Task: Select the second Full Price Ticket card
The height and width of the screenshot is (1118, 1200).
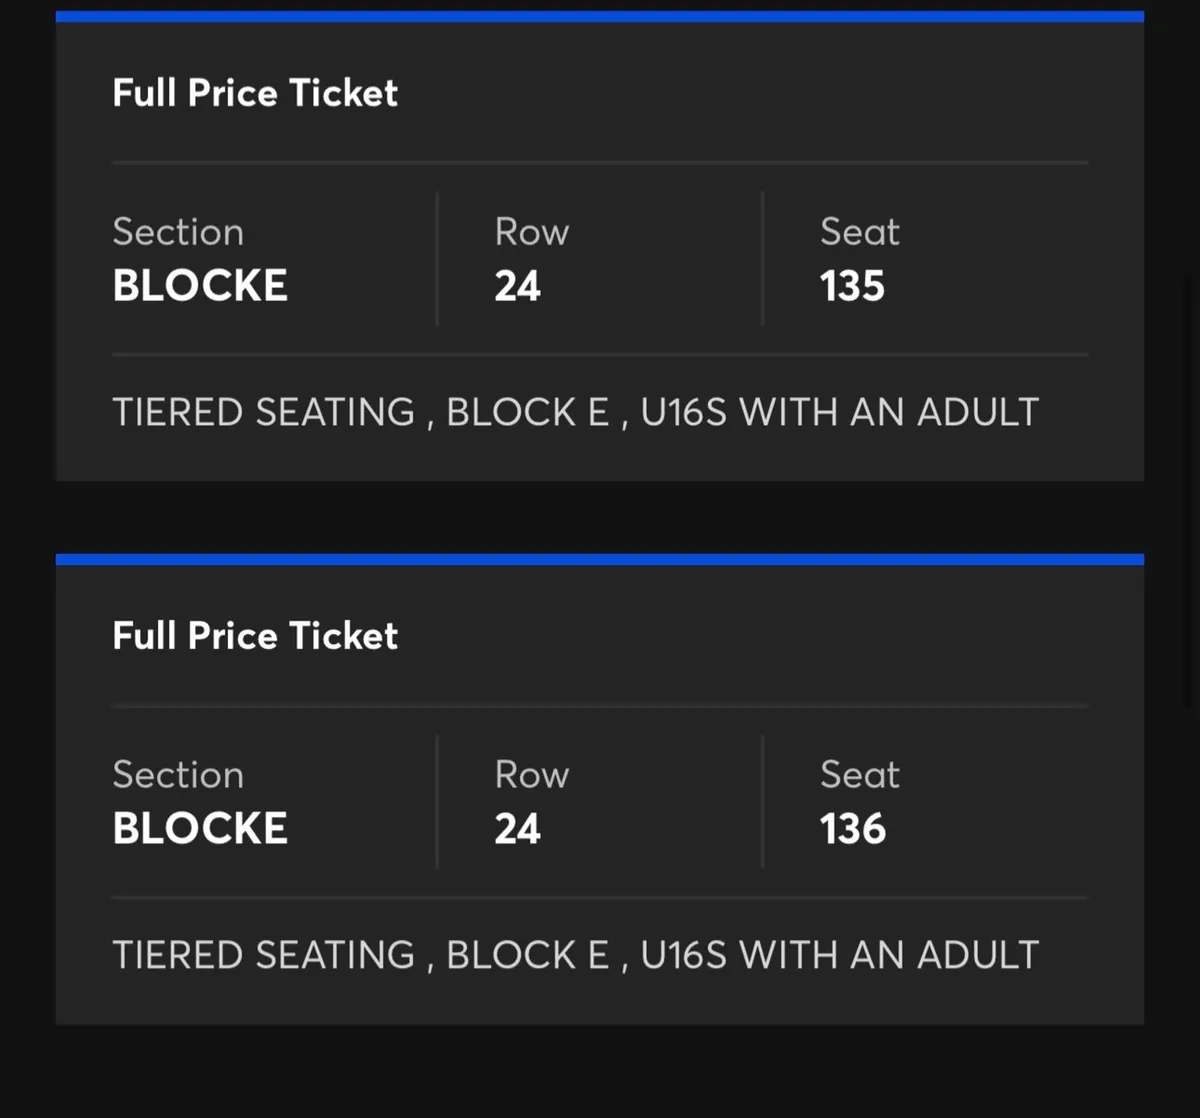Action: coord(600,790)
